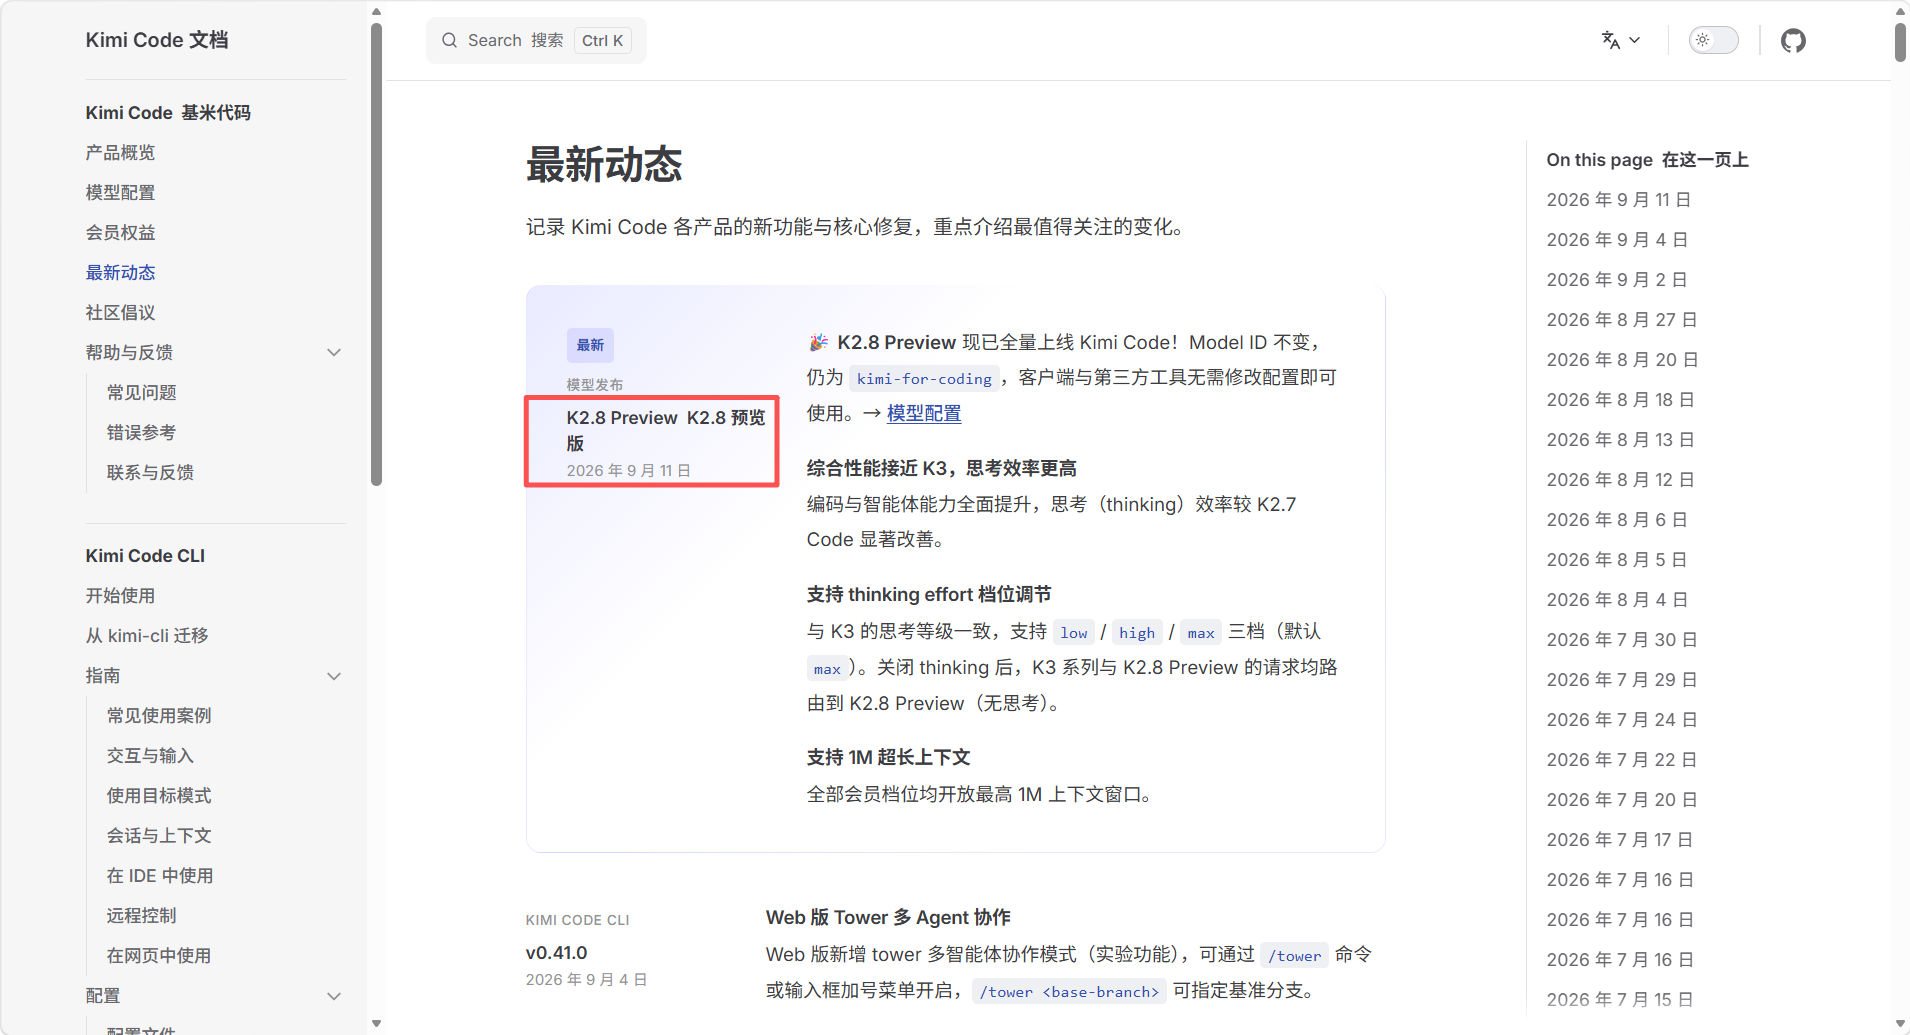
Task: Click the 综合性能接近 K3，思考效率更高 heading
Action: click(942, 468)
